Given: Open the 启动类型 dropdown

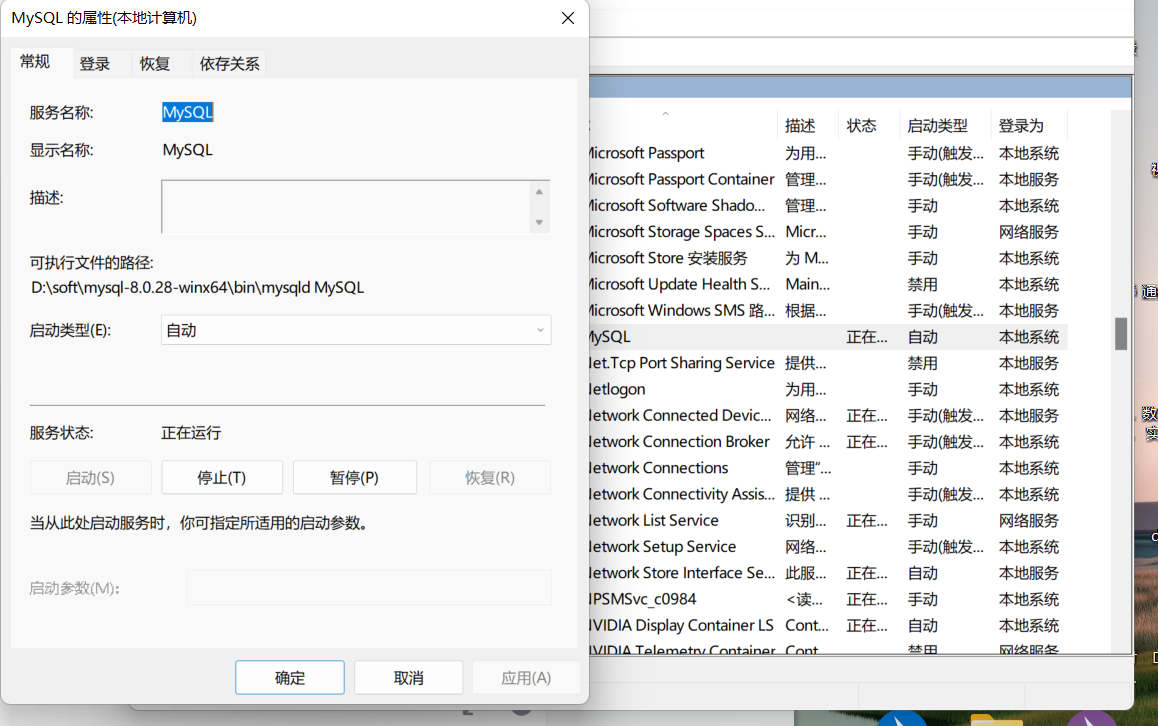Looking at the screenshot, I should (x=356, y=330).
